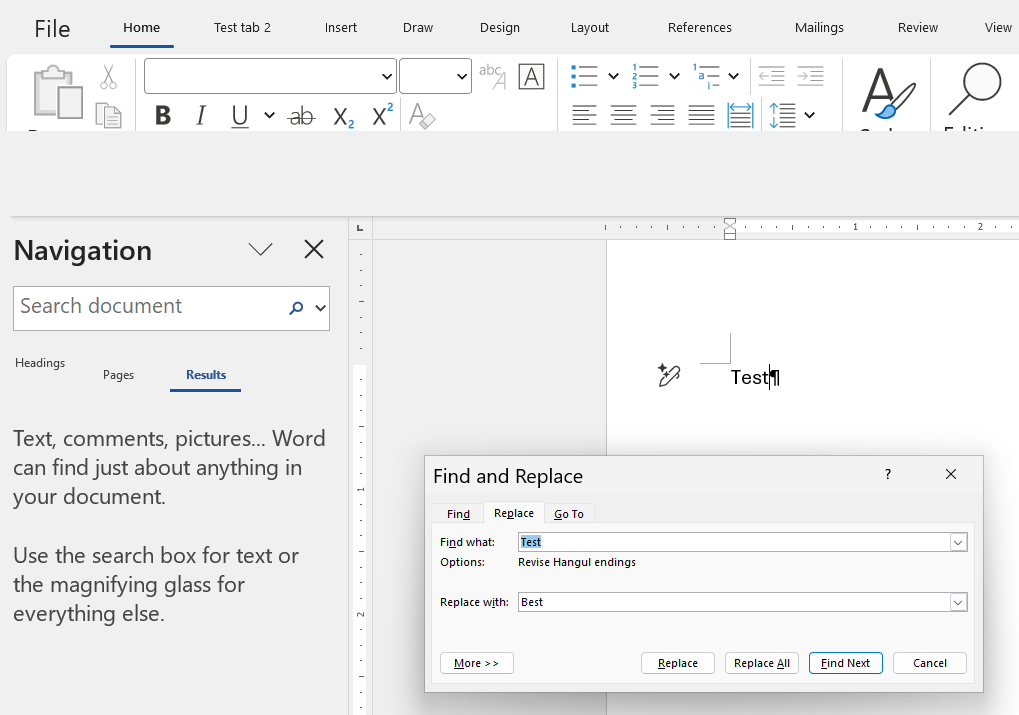Click the Subscript icon
This screenshot has width=1019, height=715.
344,116
